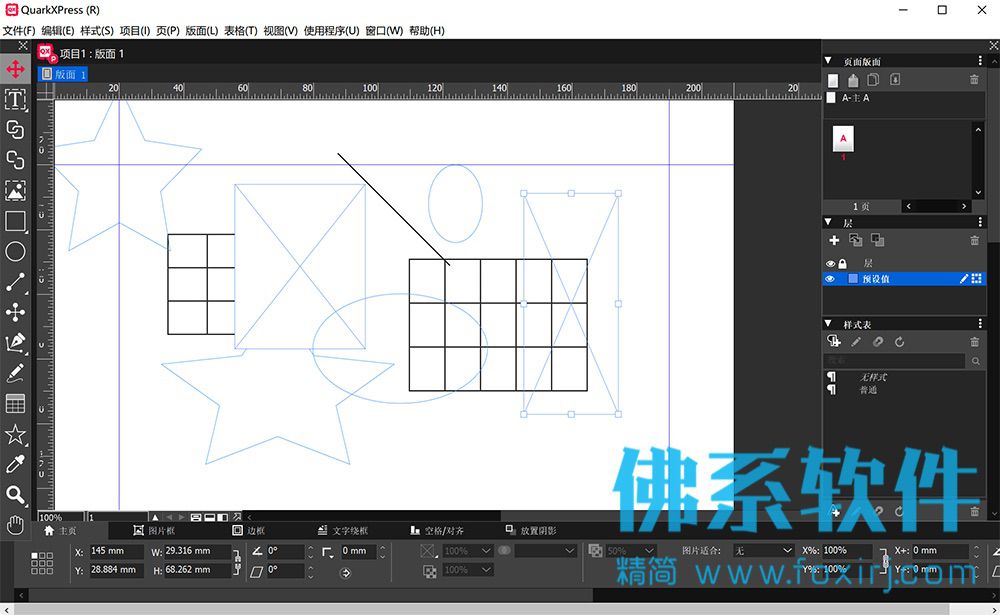Viewport: 1000px width, 615px height.
Task: Hide the 预设值 layer visibility eye
Action: [830, 279]
